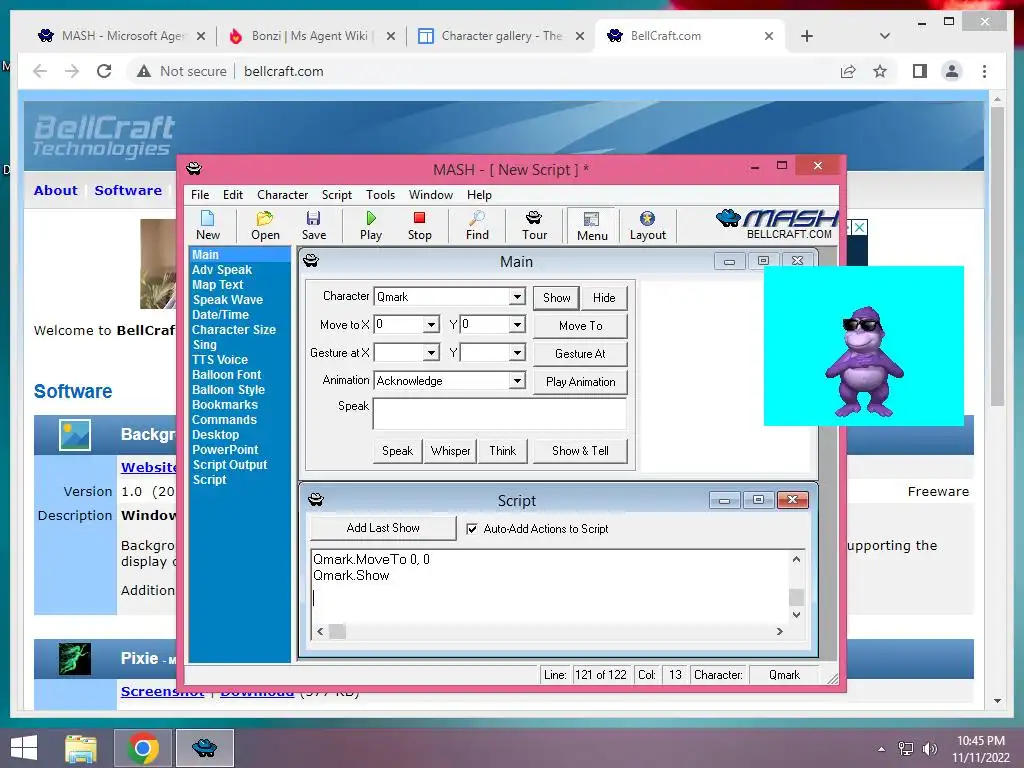Viewport: 1024px width, 768px height.
Task: Expand the Gesture at Y dropdown
Action: 517,353
